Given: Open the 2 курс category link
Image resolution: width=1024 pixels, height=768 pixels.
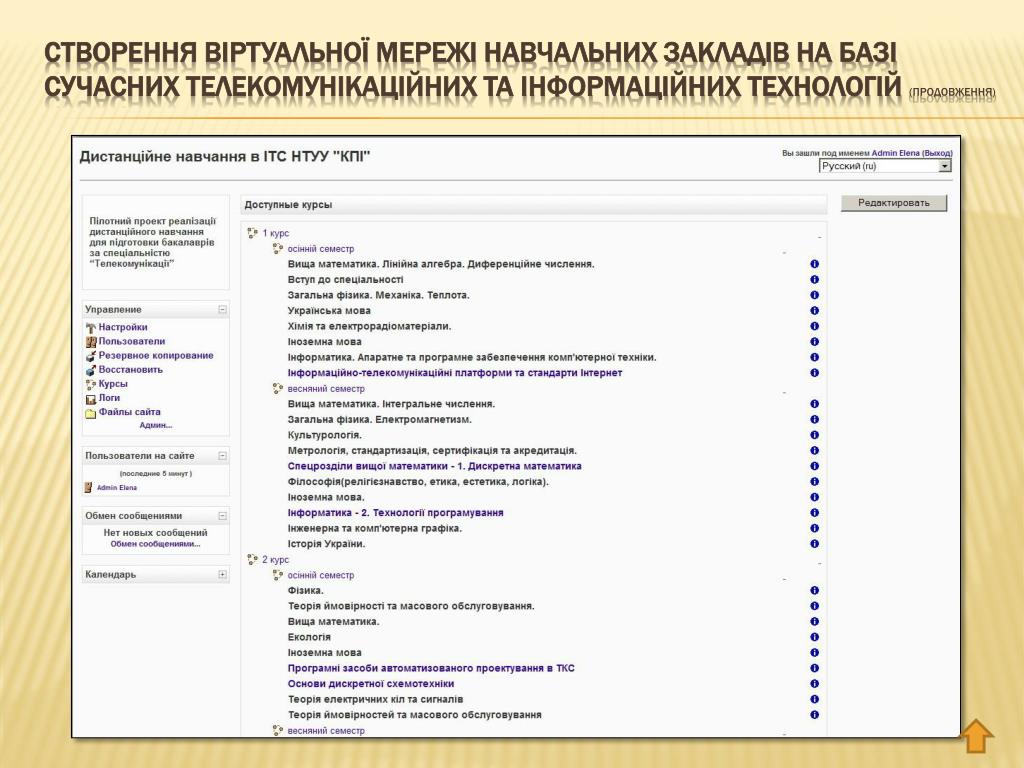Looking at the screenshot, I should click(276, 560).
